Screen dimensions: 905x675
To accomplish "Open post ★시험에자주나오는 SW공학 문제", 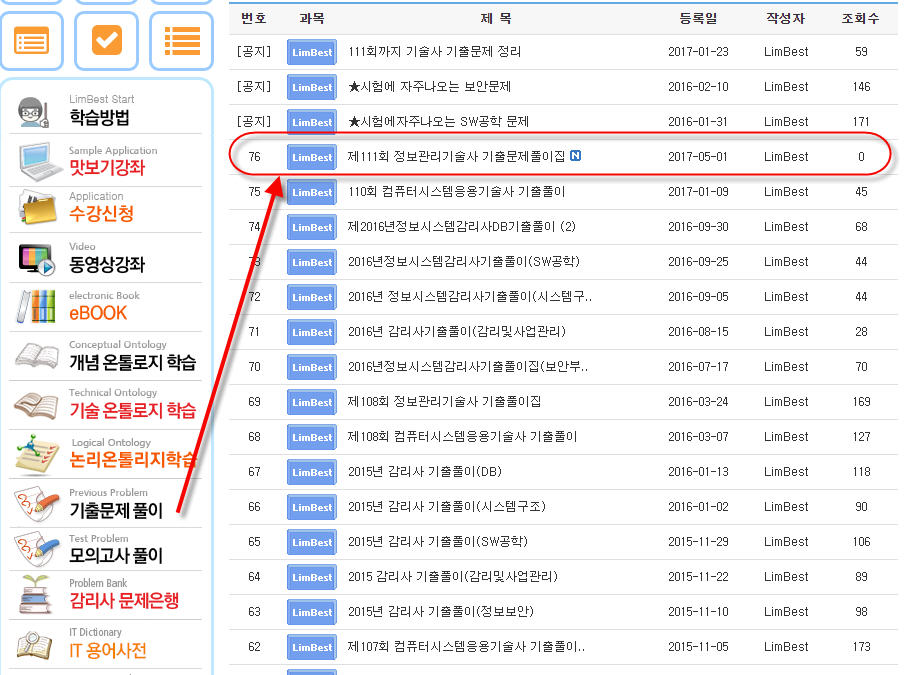I will pos(439,122).
